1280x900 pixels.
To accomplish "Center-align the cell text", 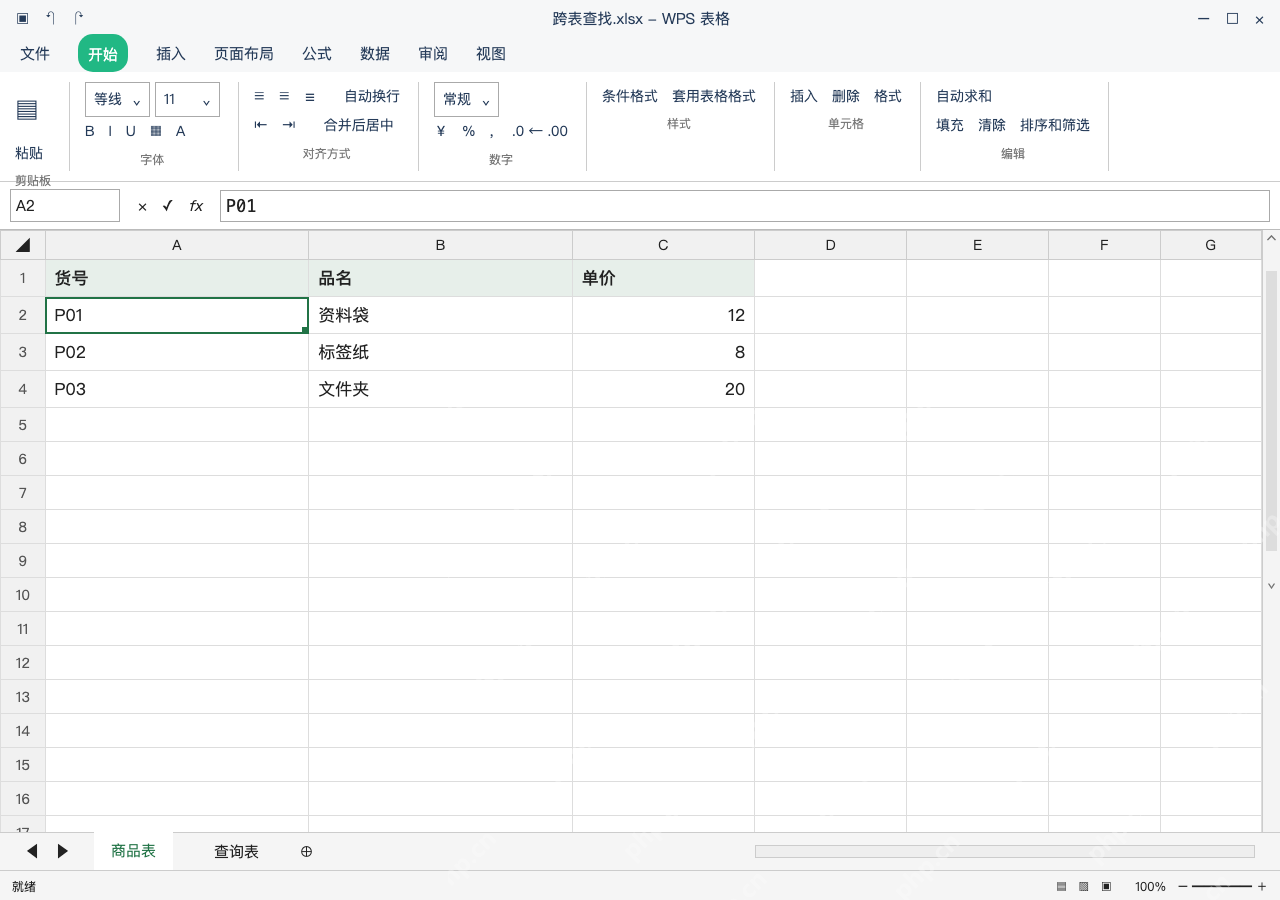I will (x=284, y=96).
